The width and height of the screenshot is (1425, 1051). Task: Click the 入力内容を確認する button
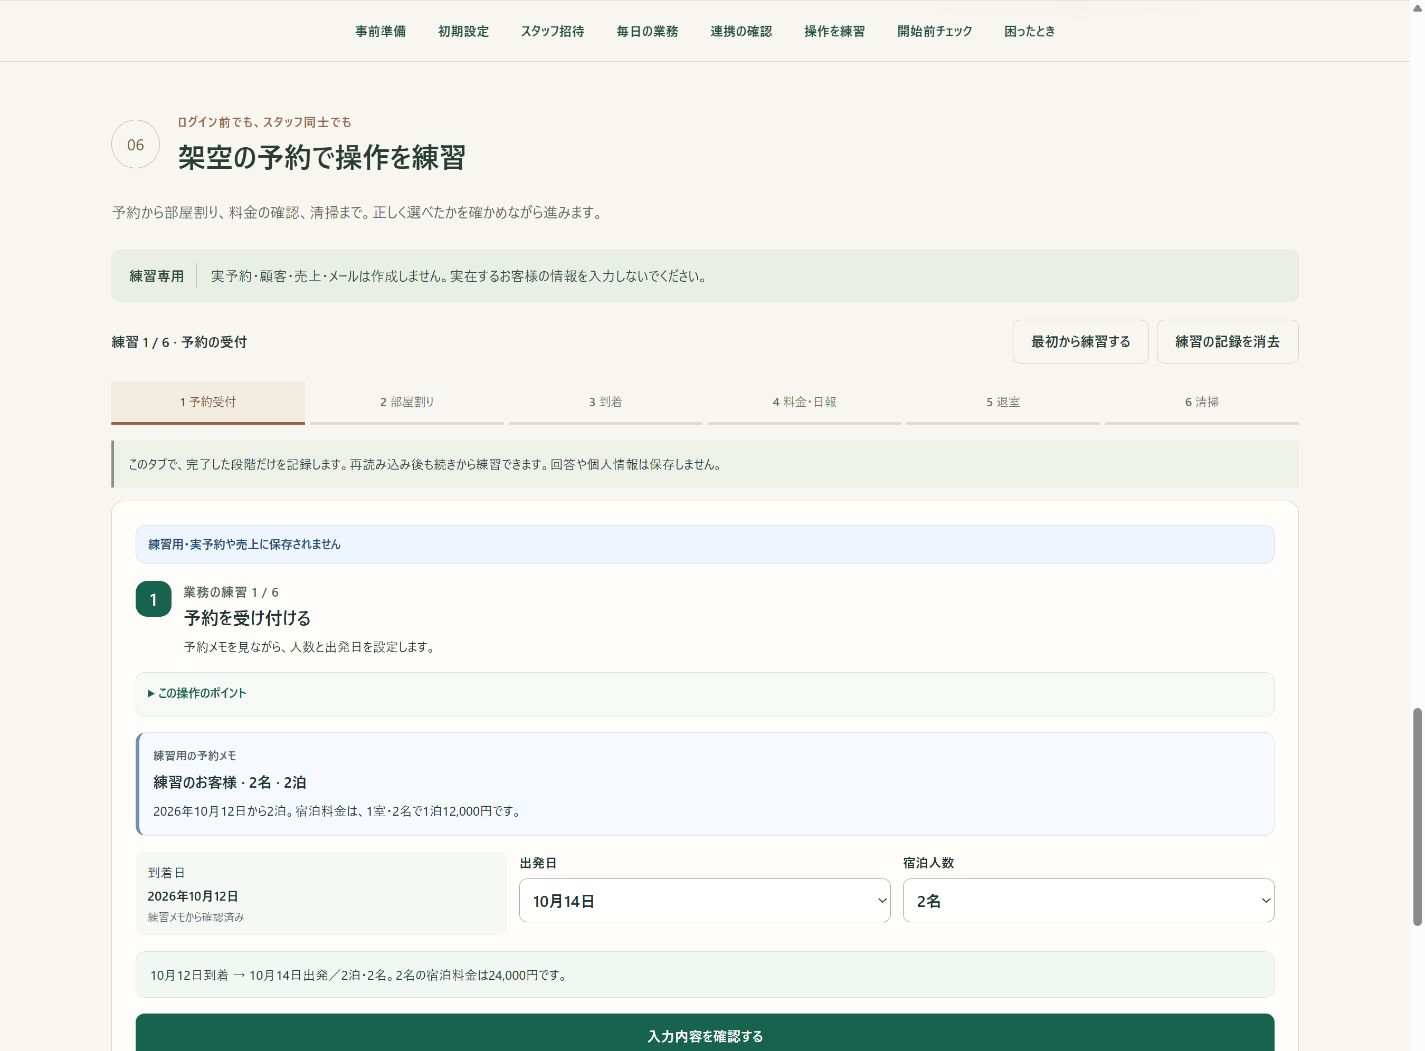pos(705,1034)
